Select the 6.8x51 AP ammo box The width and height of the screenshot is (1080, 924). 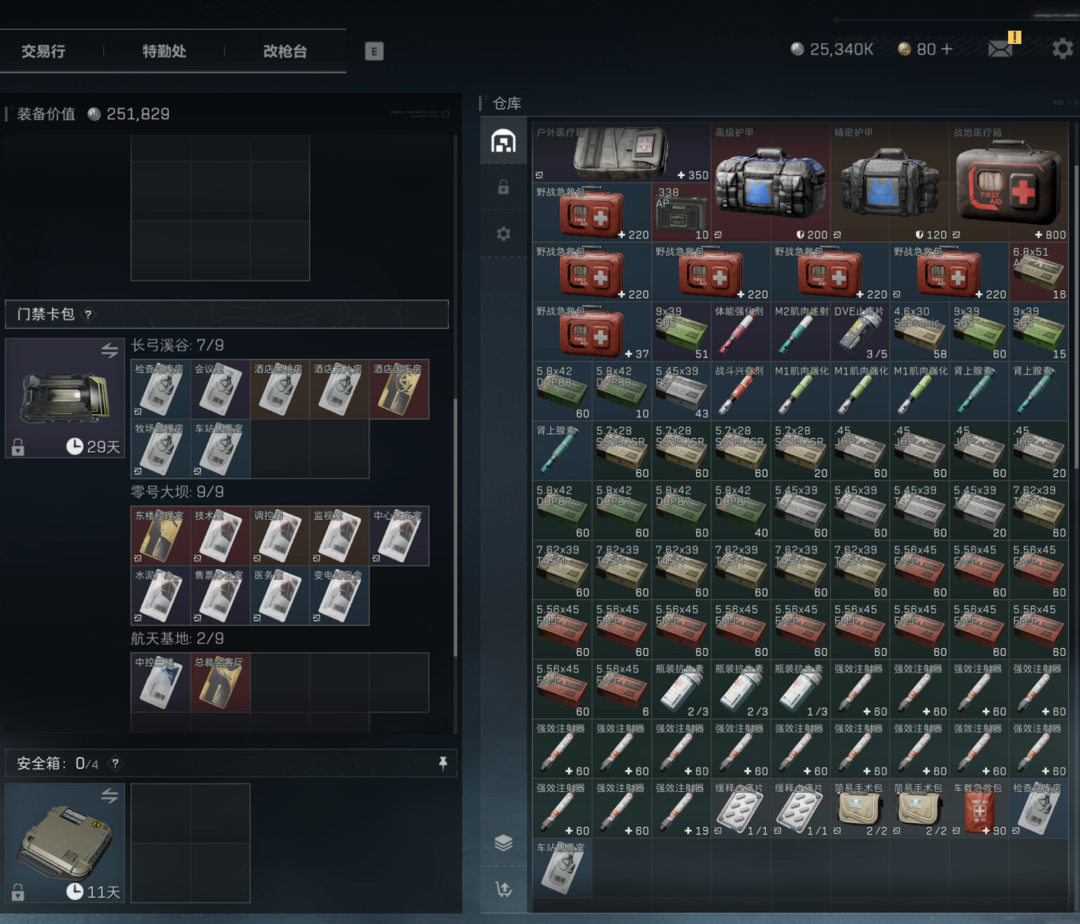(x=1039, y=272)
